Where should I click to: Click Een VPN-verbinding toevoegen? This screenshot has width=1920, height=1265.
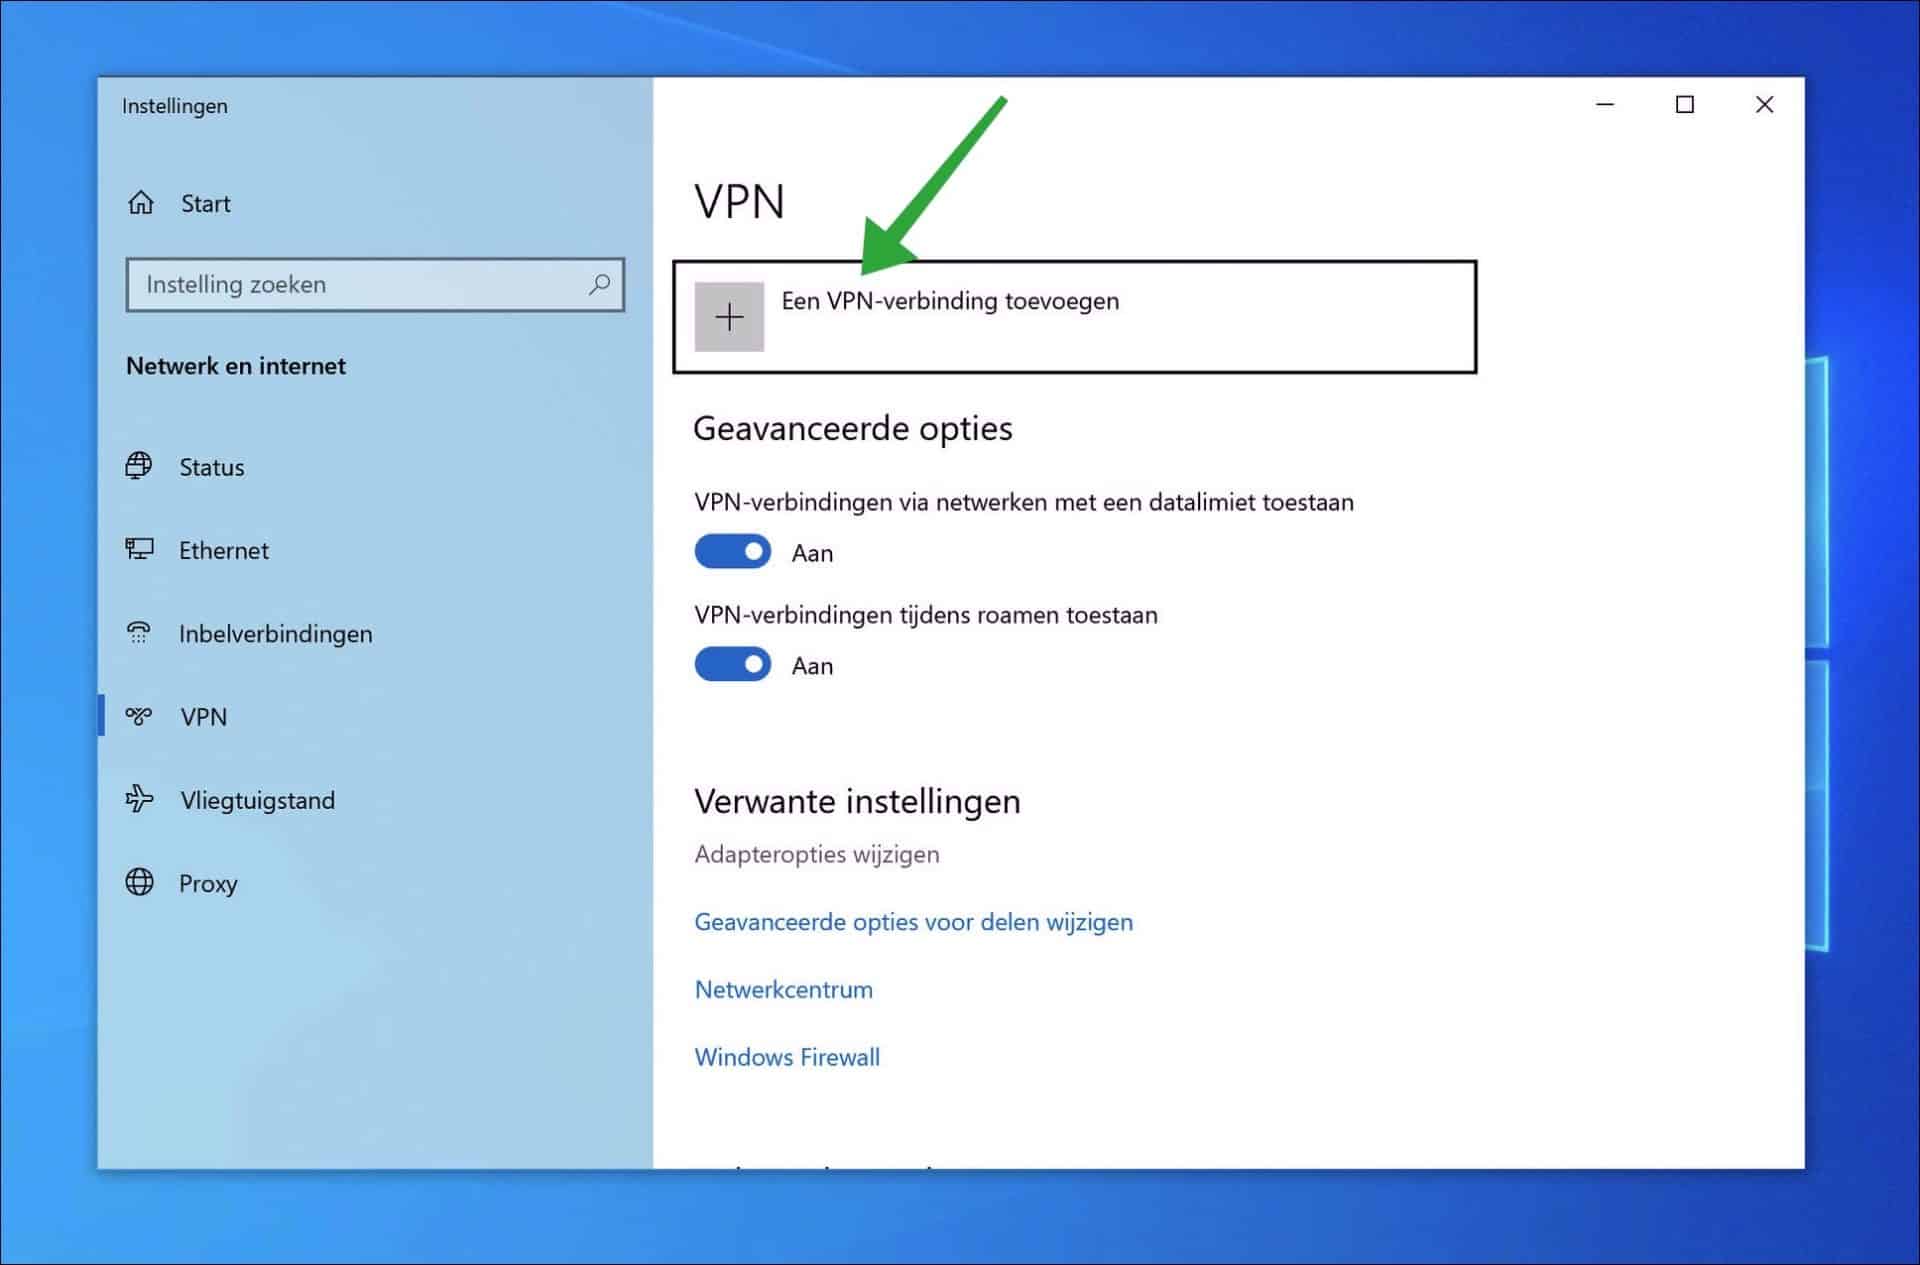coord(950,301)
